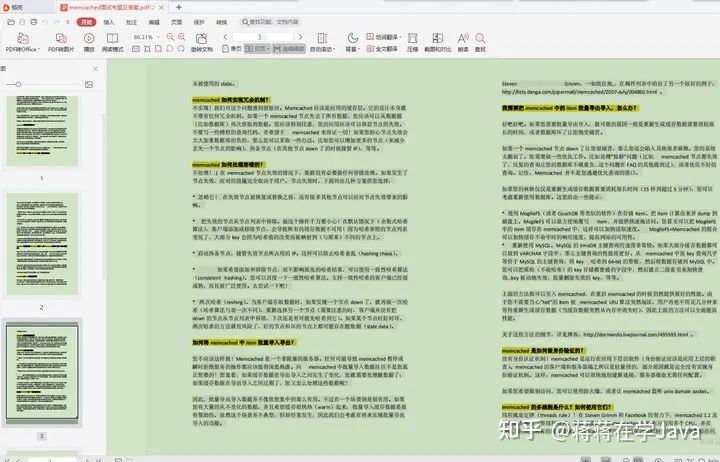Image resolution: width=720 pixels, height=462 pixels.
Task: Select 单页 single page view
Action: tap(232, 49)
